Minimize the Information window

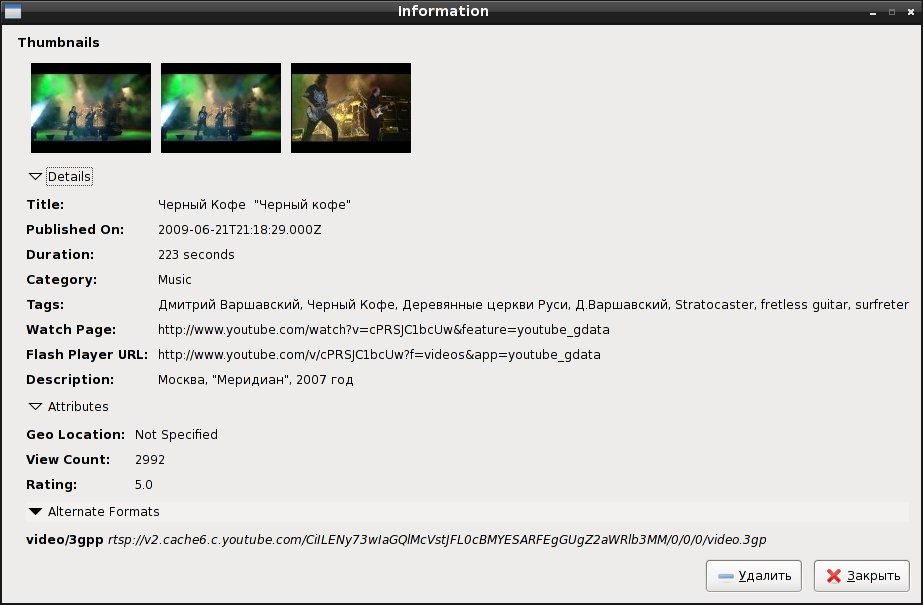tap(873, 12)
